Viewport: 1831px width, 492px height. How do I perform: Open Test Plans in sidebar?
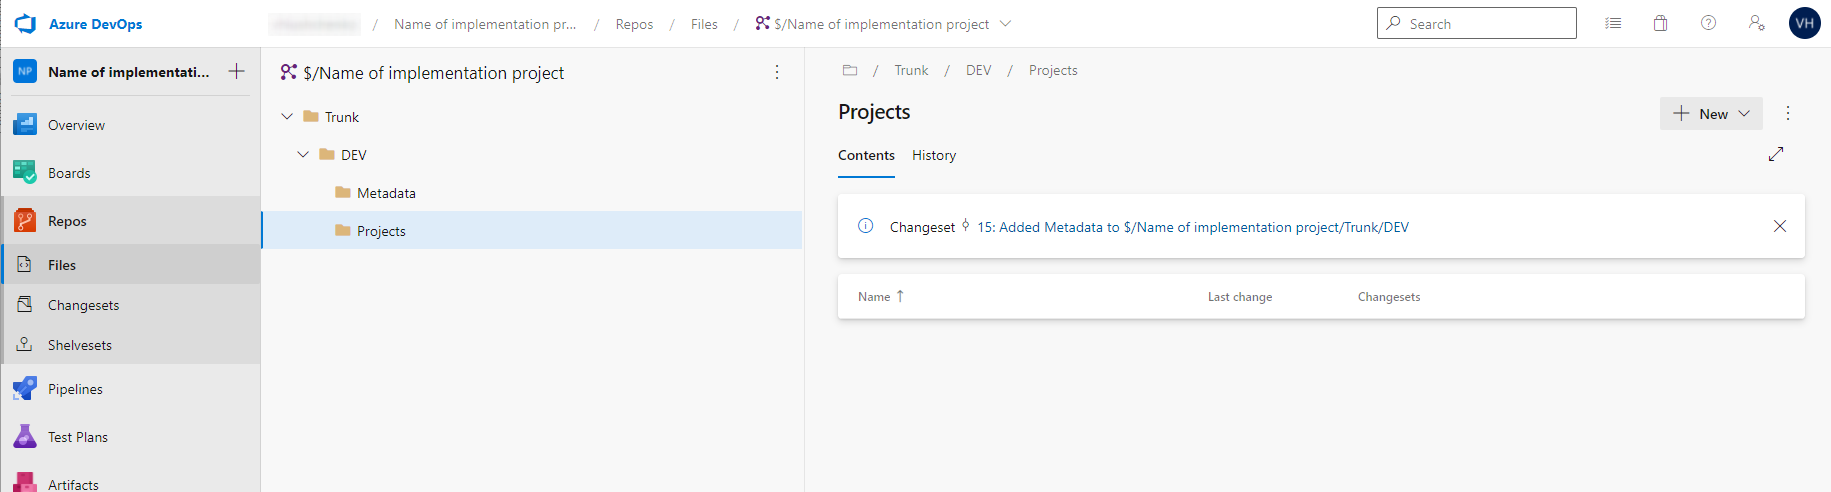coord(77,437)
